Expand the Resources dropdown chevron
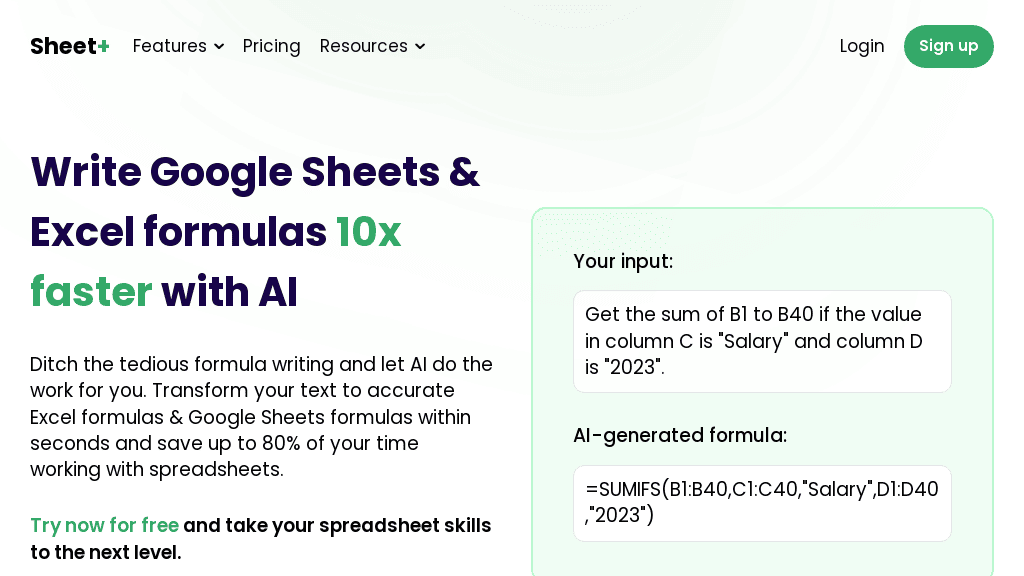Viewport: 1024px width, 576px height. (x=420, y=47)
